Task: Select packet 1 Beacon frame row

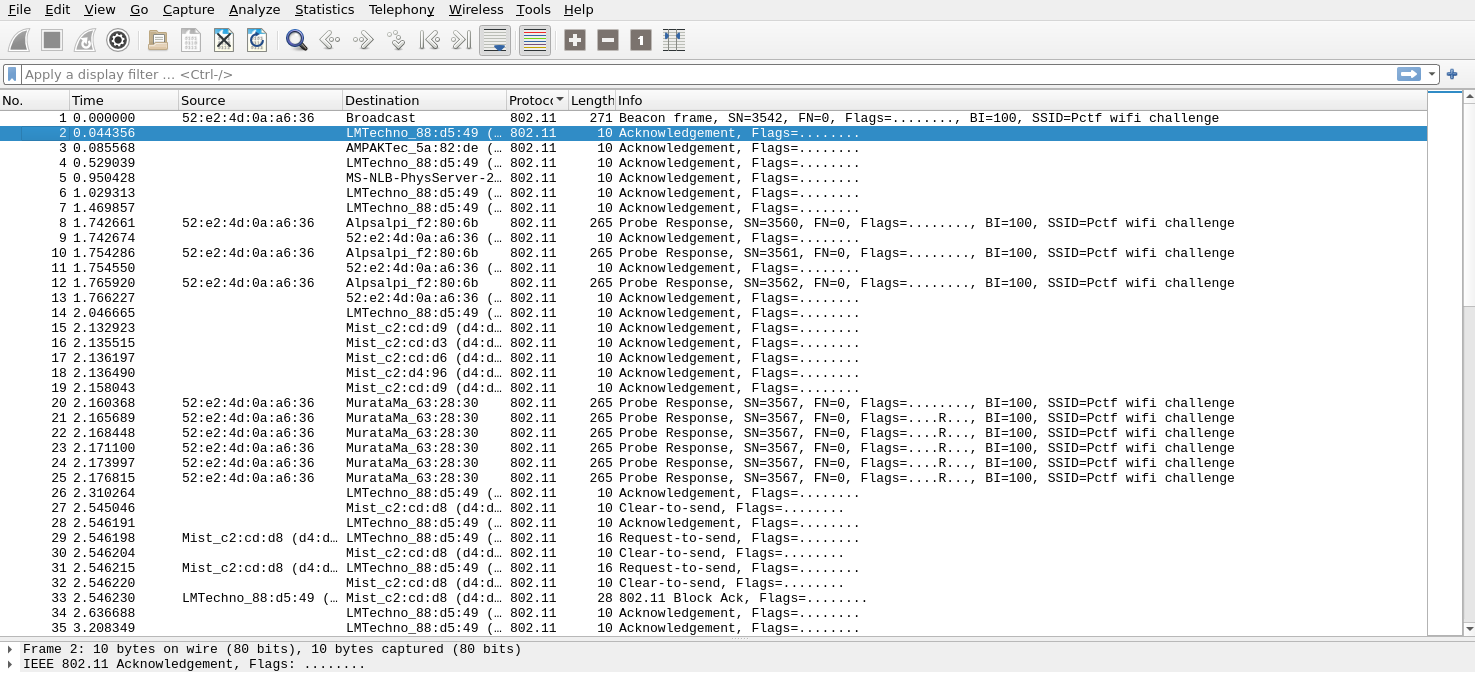Action: click(713, 118)
